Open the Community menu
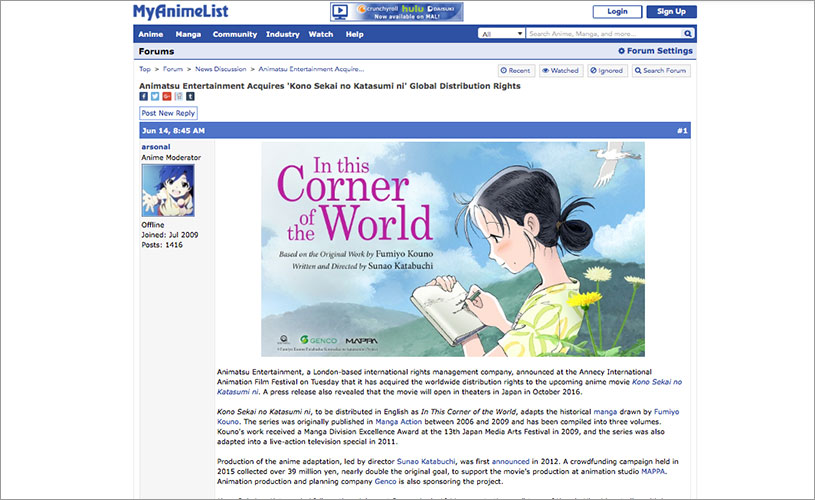The height and width of the screenshot is (500, 815). pos(235,34)
